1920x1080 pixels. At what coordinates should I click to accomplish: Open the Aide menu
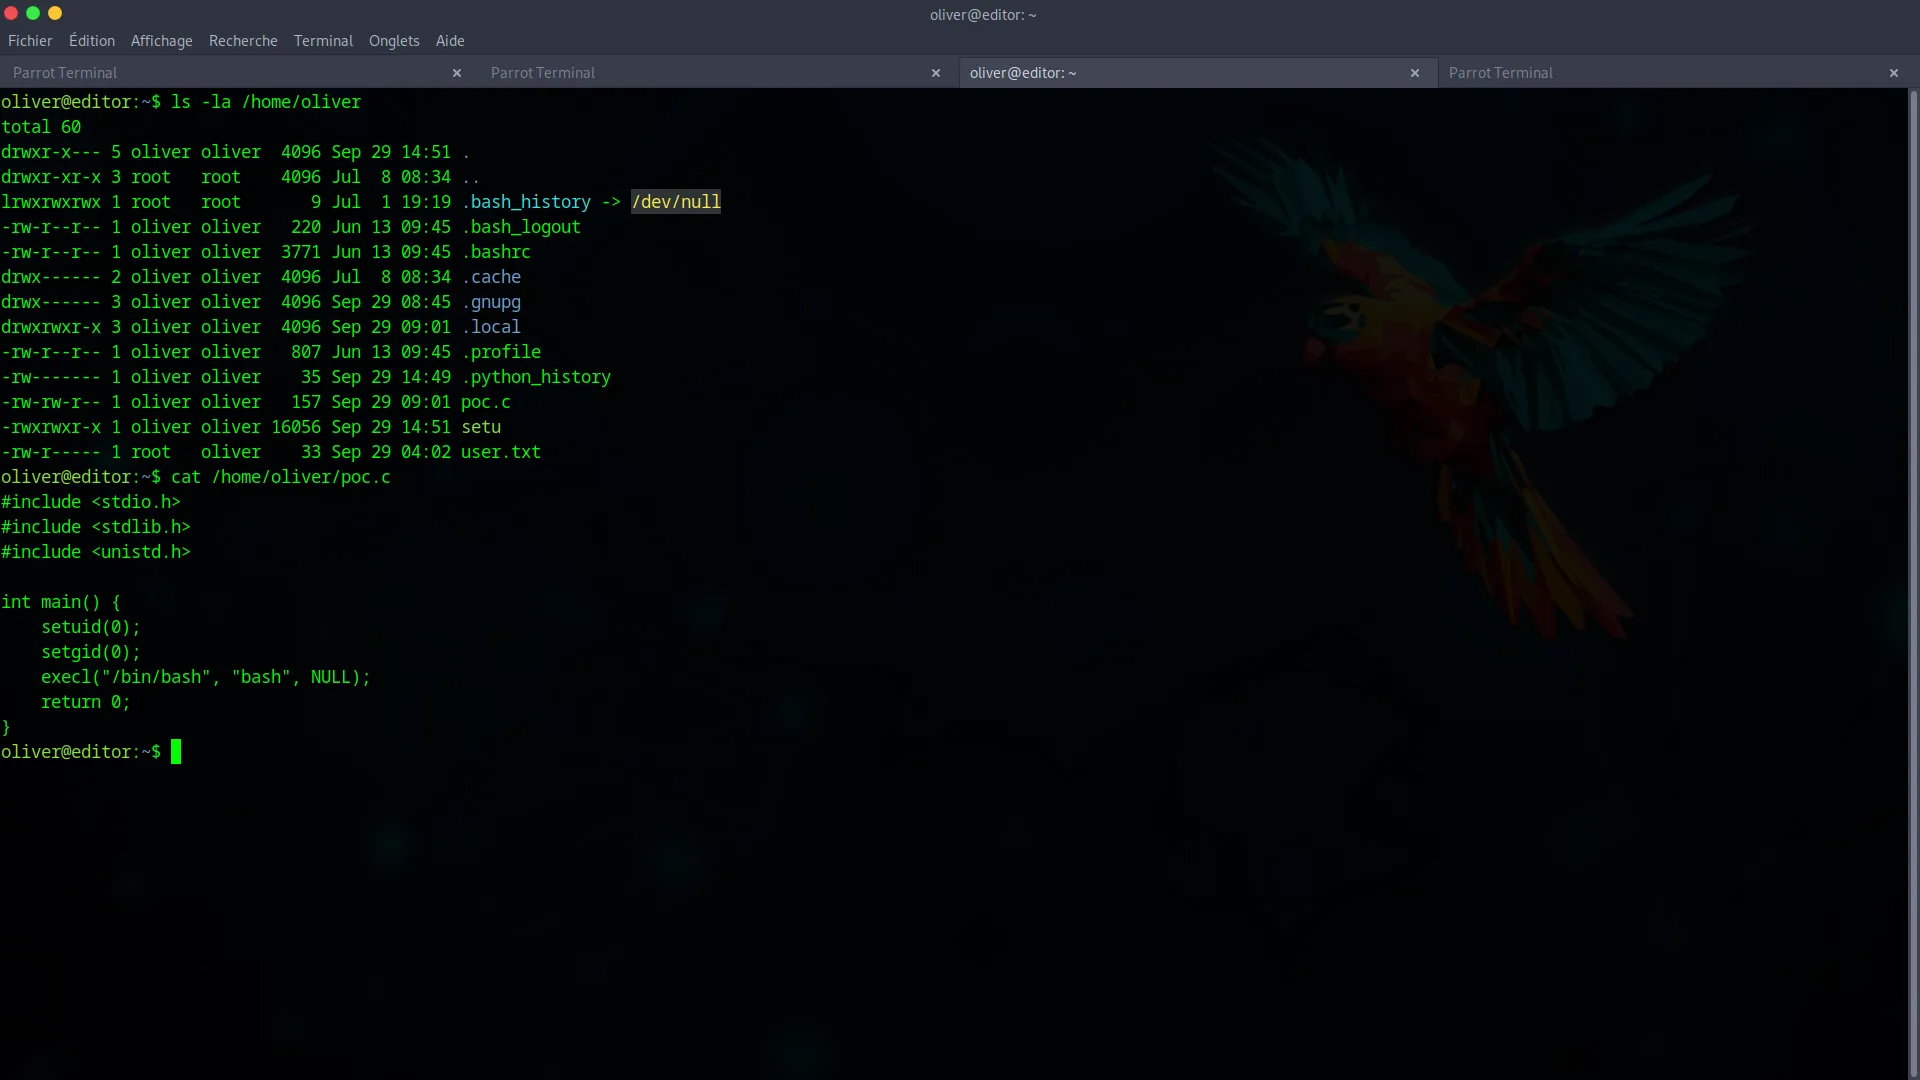pos(449,41)
